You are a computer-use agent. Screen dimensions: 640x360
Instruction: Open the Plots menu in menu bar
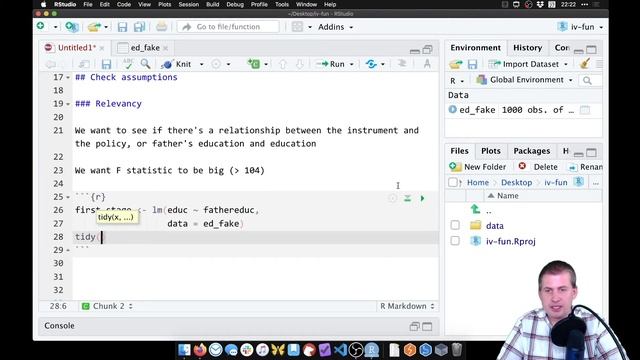pyautogui.click(x=164, y=4)
